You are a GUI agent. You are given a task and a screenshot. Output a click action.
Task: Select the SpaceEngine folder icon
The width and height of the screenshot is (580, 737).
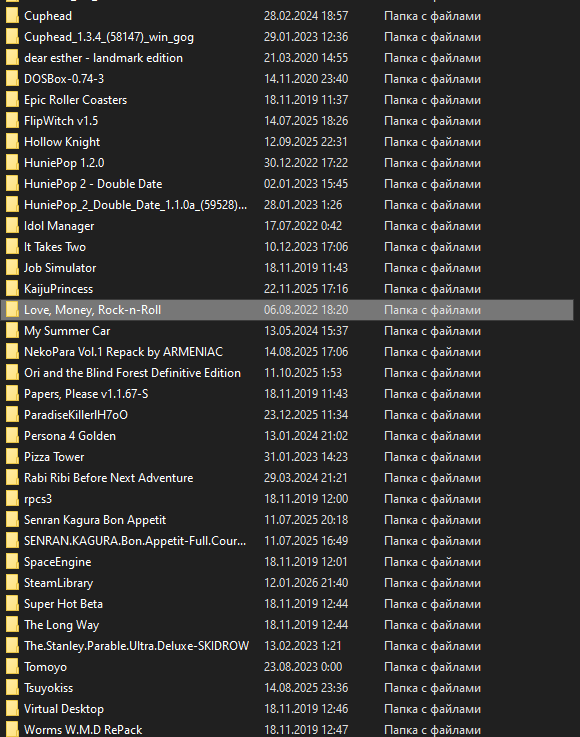tap(12, 562)
